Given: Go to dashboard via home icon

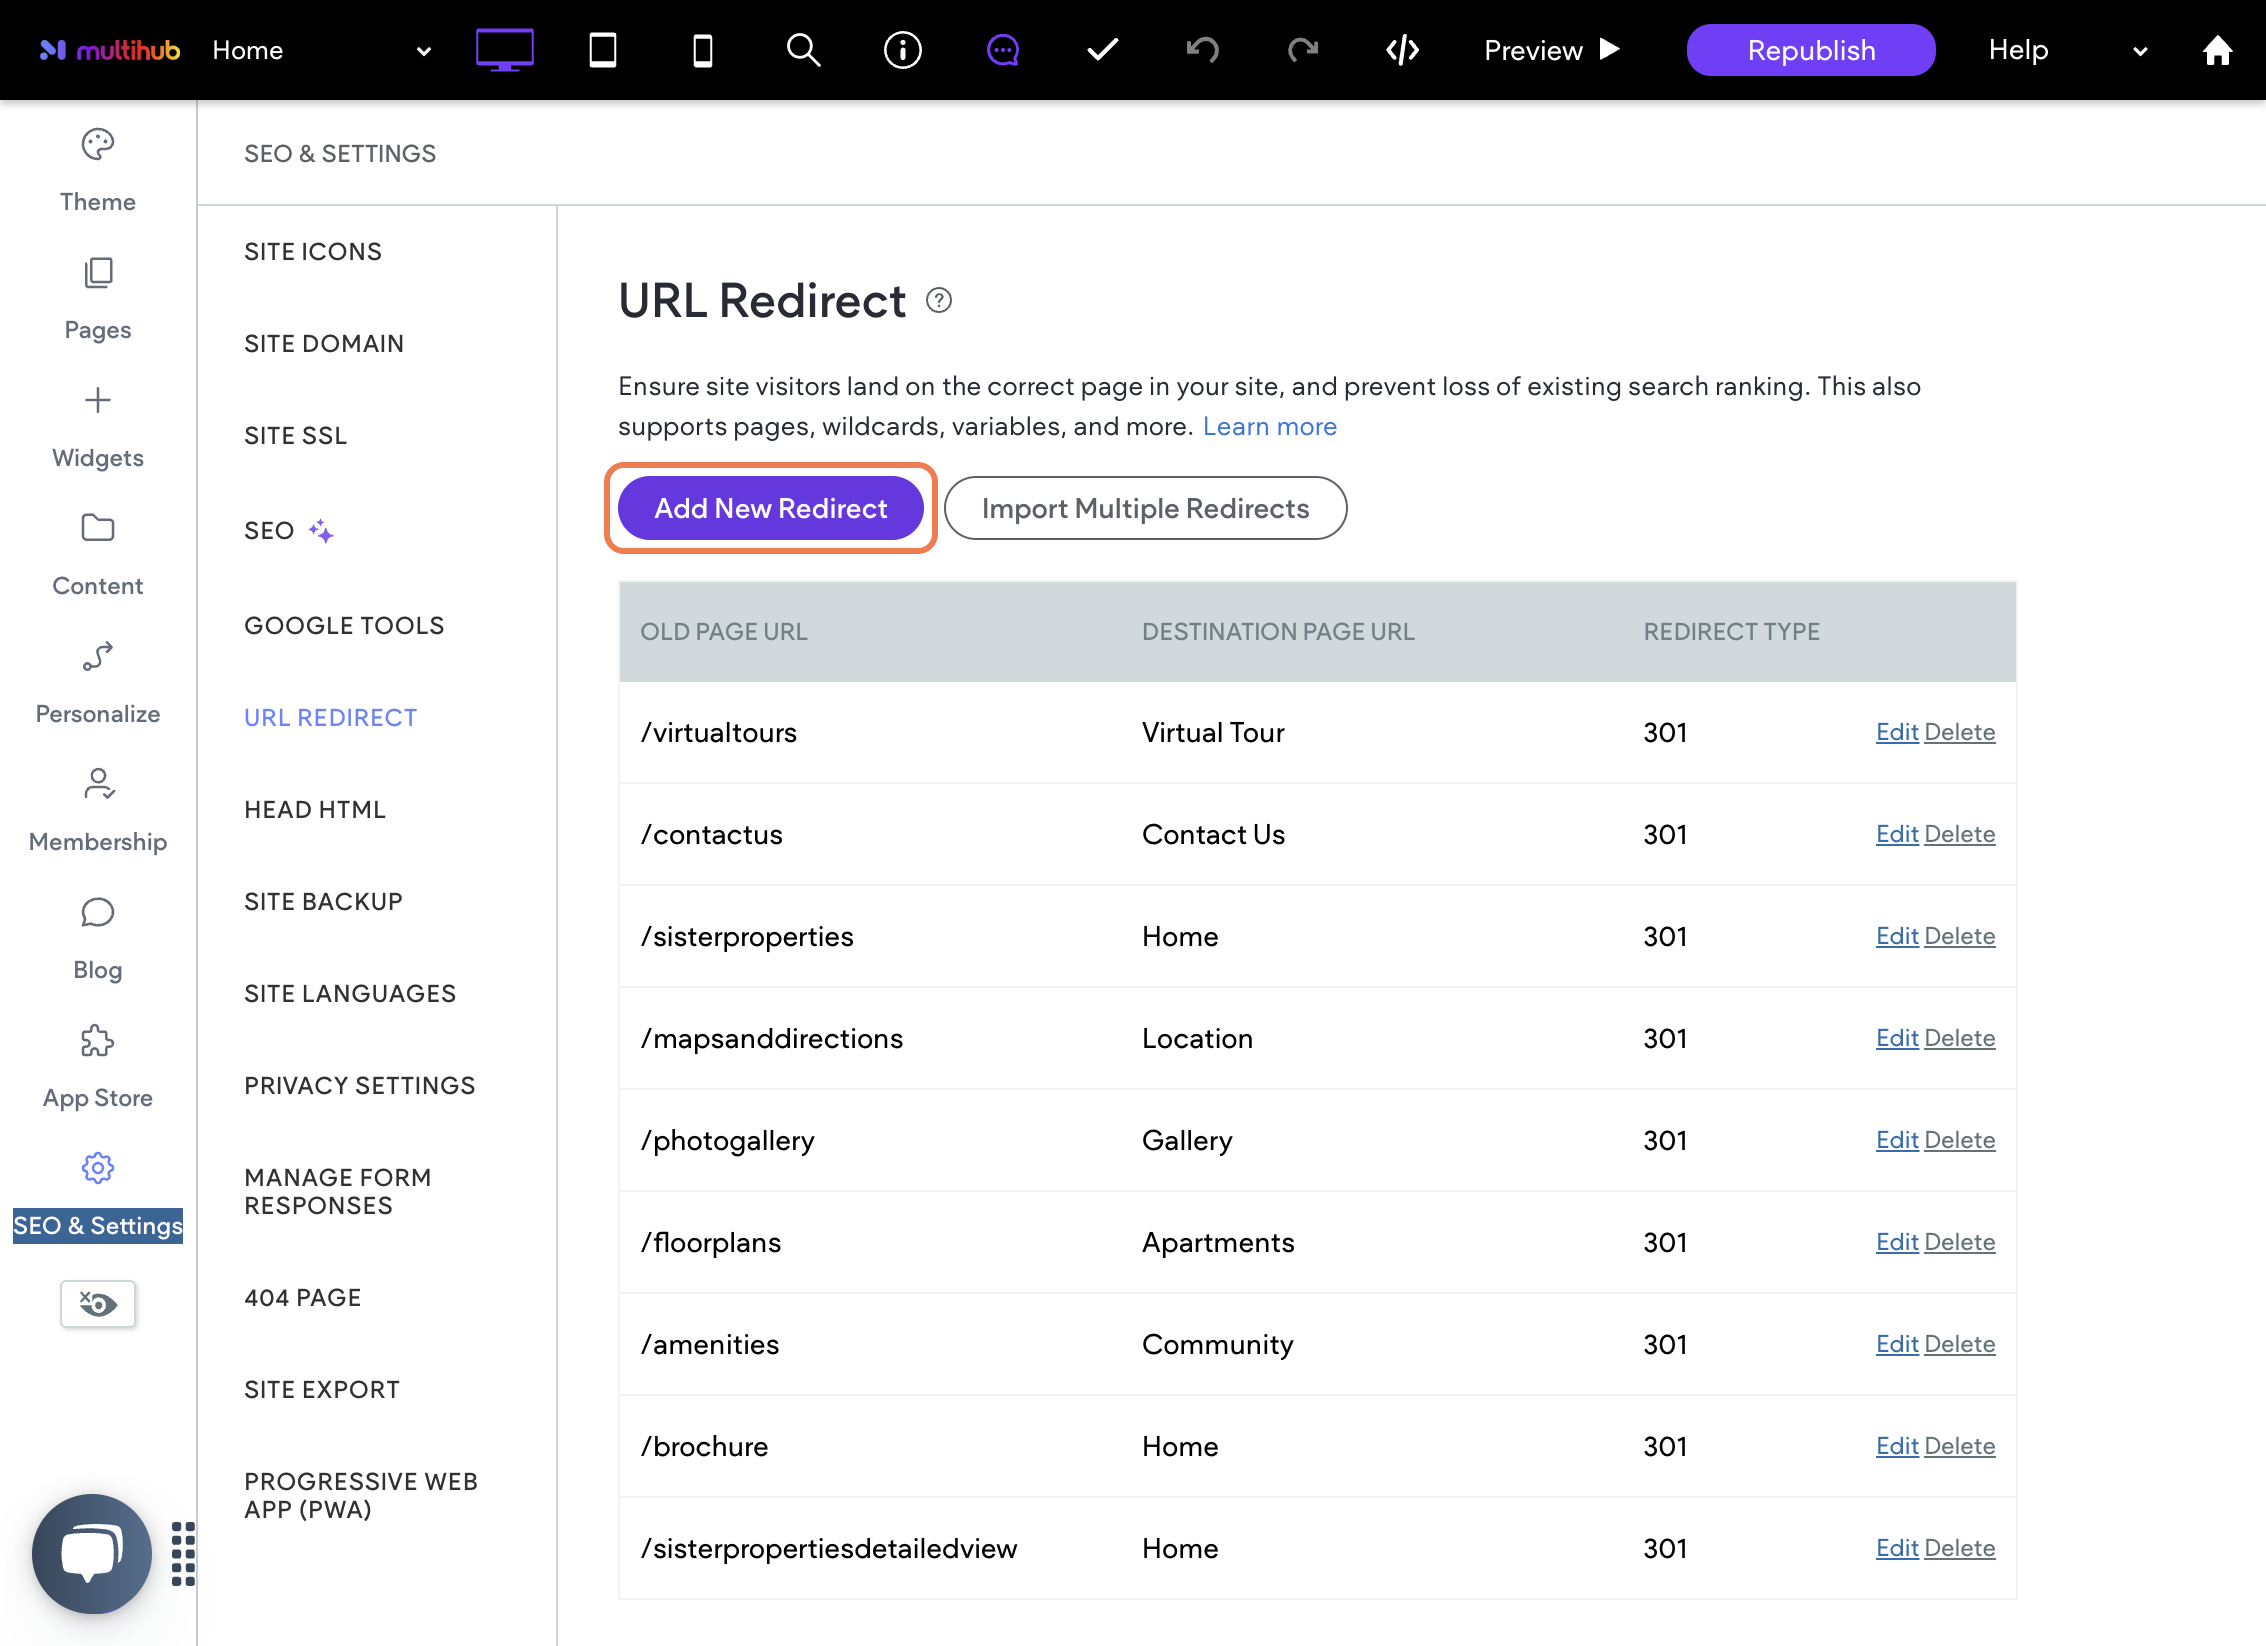Looking at the screenshot, I should 2217,50.
